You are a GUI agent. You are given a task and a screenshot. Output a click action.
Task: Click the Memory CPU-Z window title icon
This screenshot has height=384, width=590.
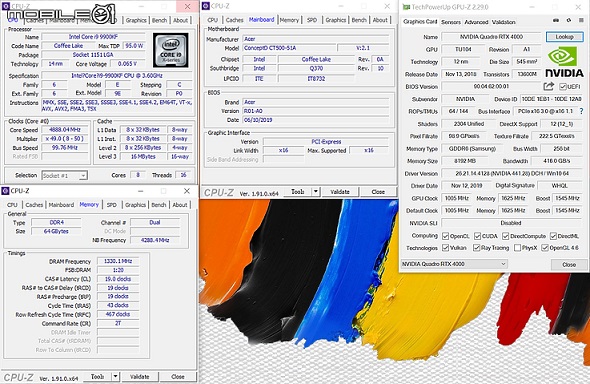(5, 191)
